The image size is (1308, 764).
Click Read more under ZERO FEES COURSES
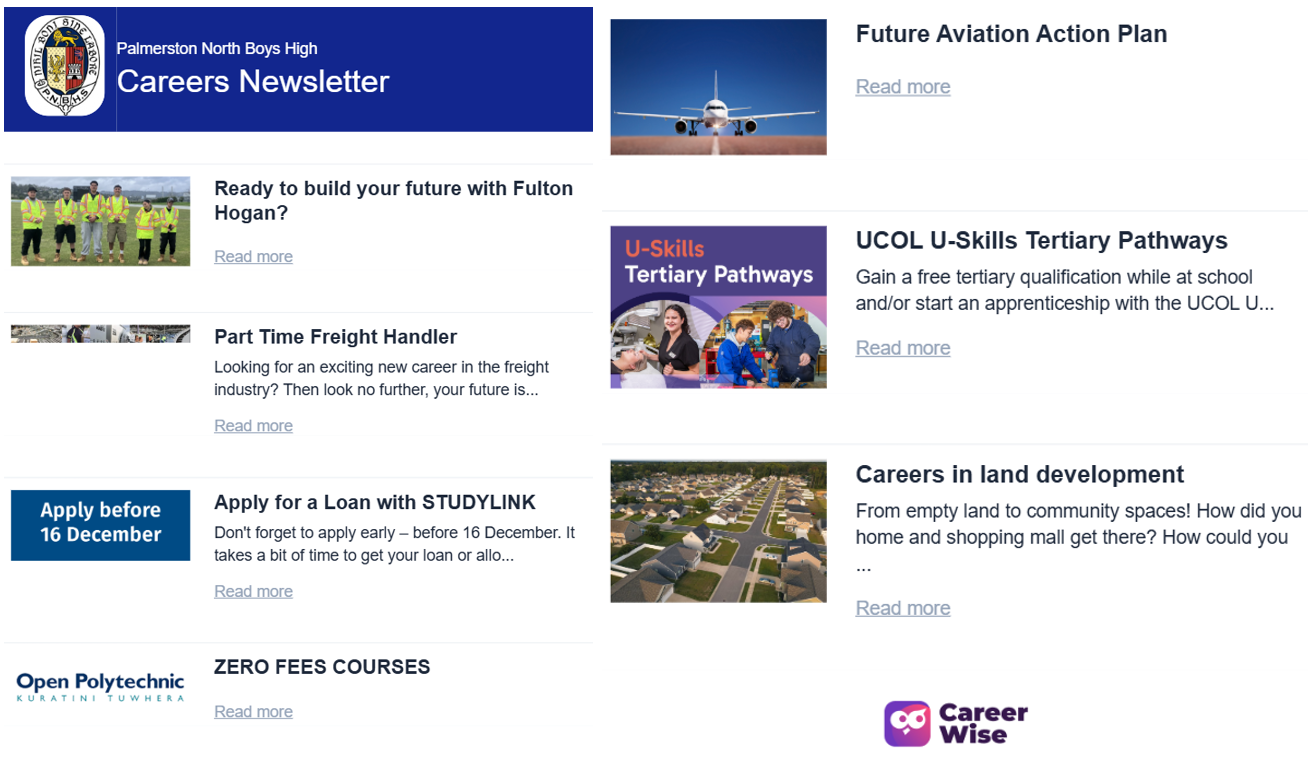click(x=253, y=712)
